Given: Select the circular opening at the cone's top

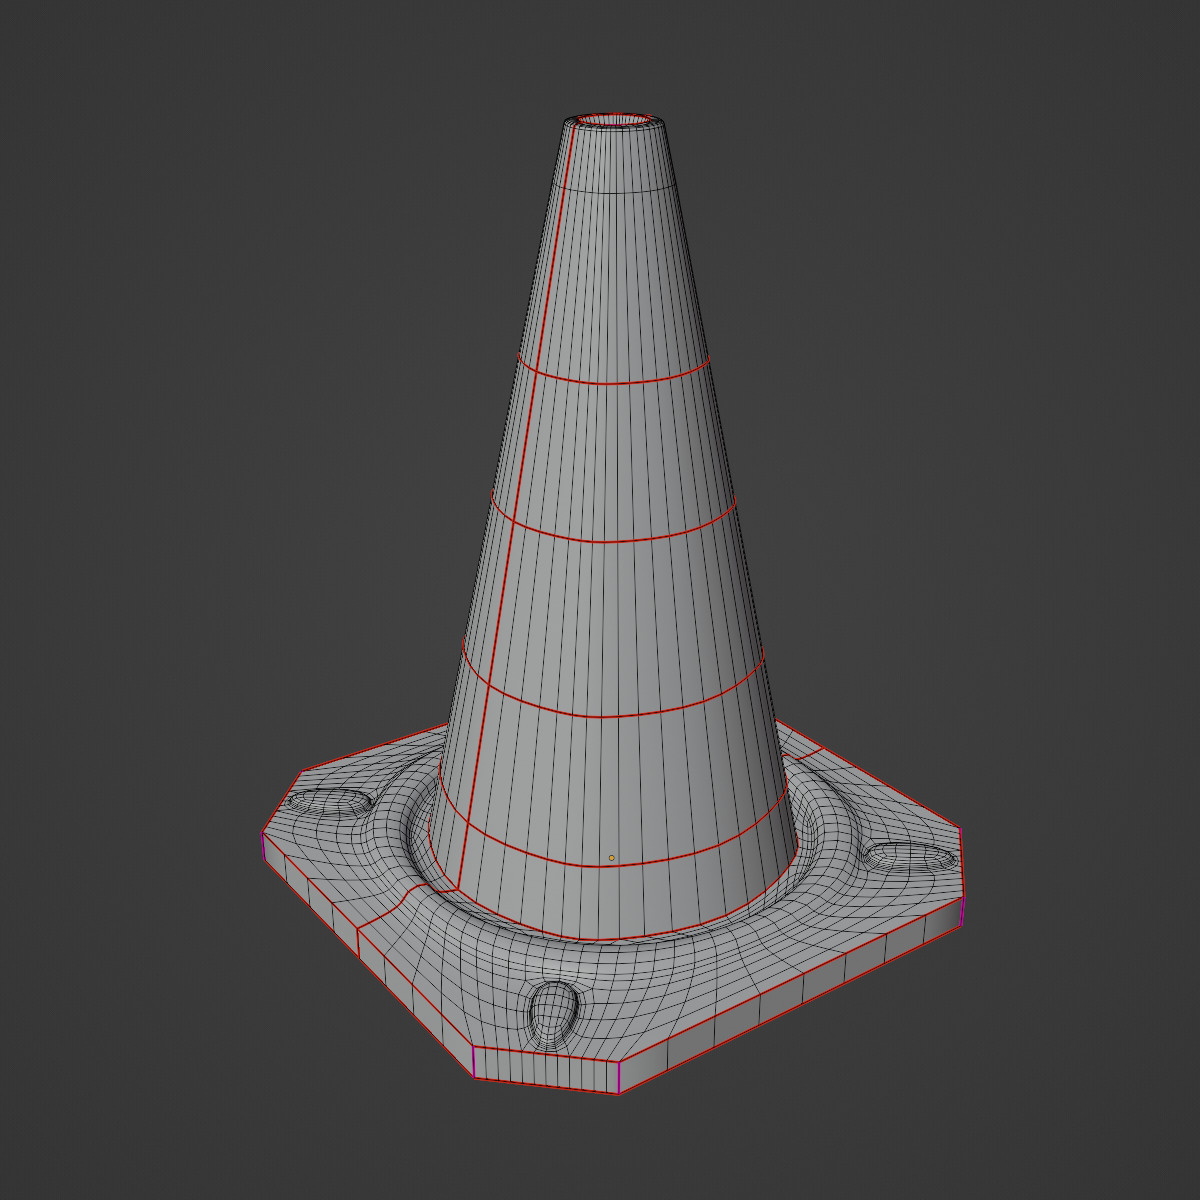Looking at the screenshot, I should tap(613, 120).
